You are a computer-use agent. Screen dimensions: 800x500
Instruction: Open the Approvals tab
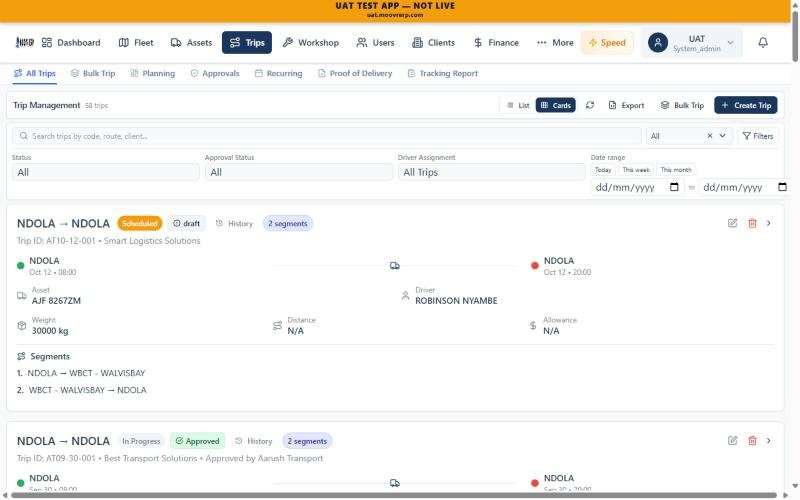click(215, 73)
